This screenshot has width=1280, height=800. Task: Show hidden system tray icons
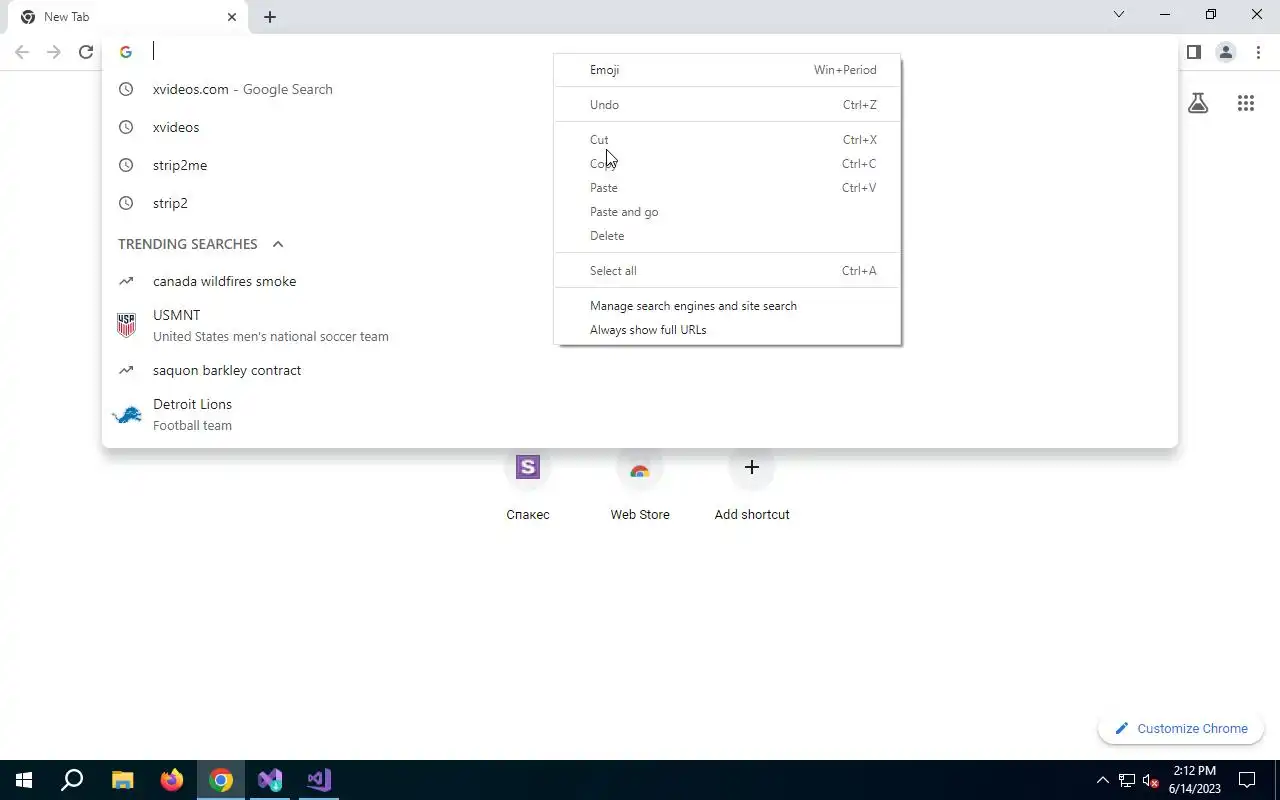1103,780
